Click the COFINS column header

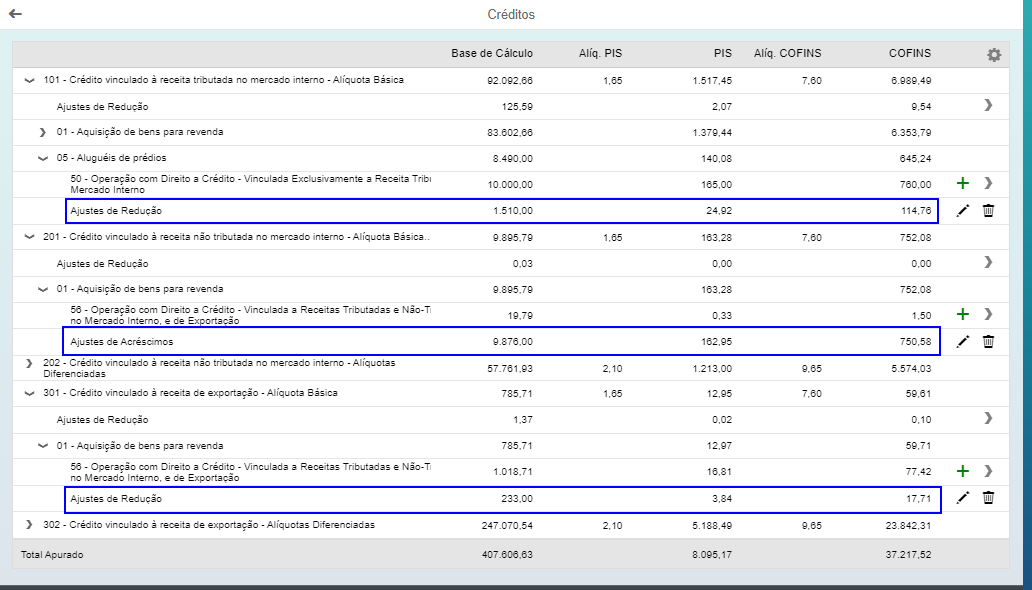pyautogui.click(x=909, y=53)
